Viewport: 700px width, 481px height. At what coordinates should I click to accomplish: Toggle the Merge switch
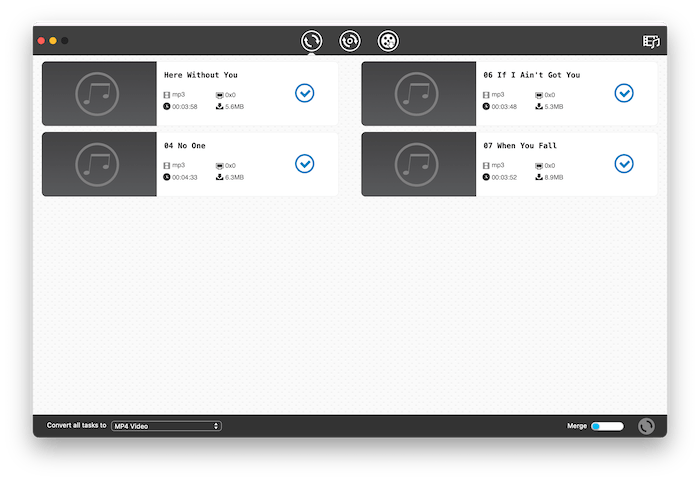point(606,426)
